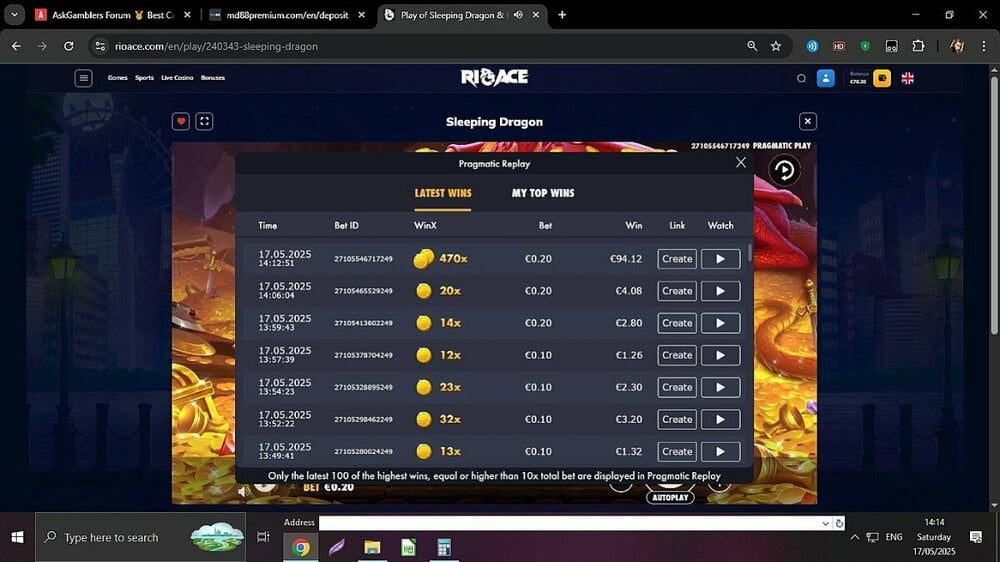Switch to Latest Wins tab
The height and width of the screenshot is (562, 1000).
pyautogui.click(x=443, y=193)
